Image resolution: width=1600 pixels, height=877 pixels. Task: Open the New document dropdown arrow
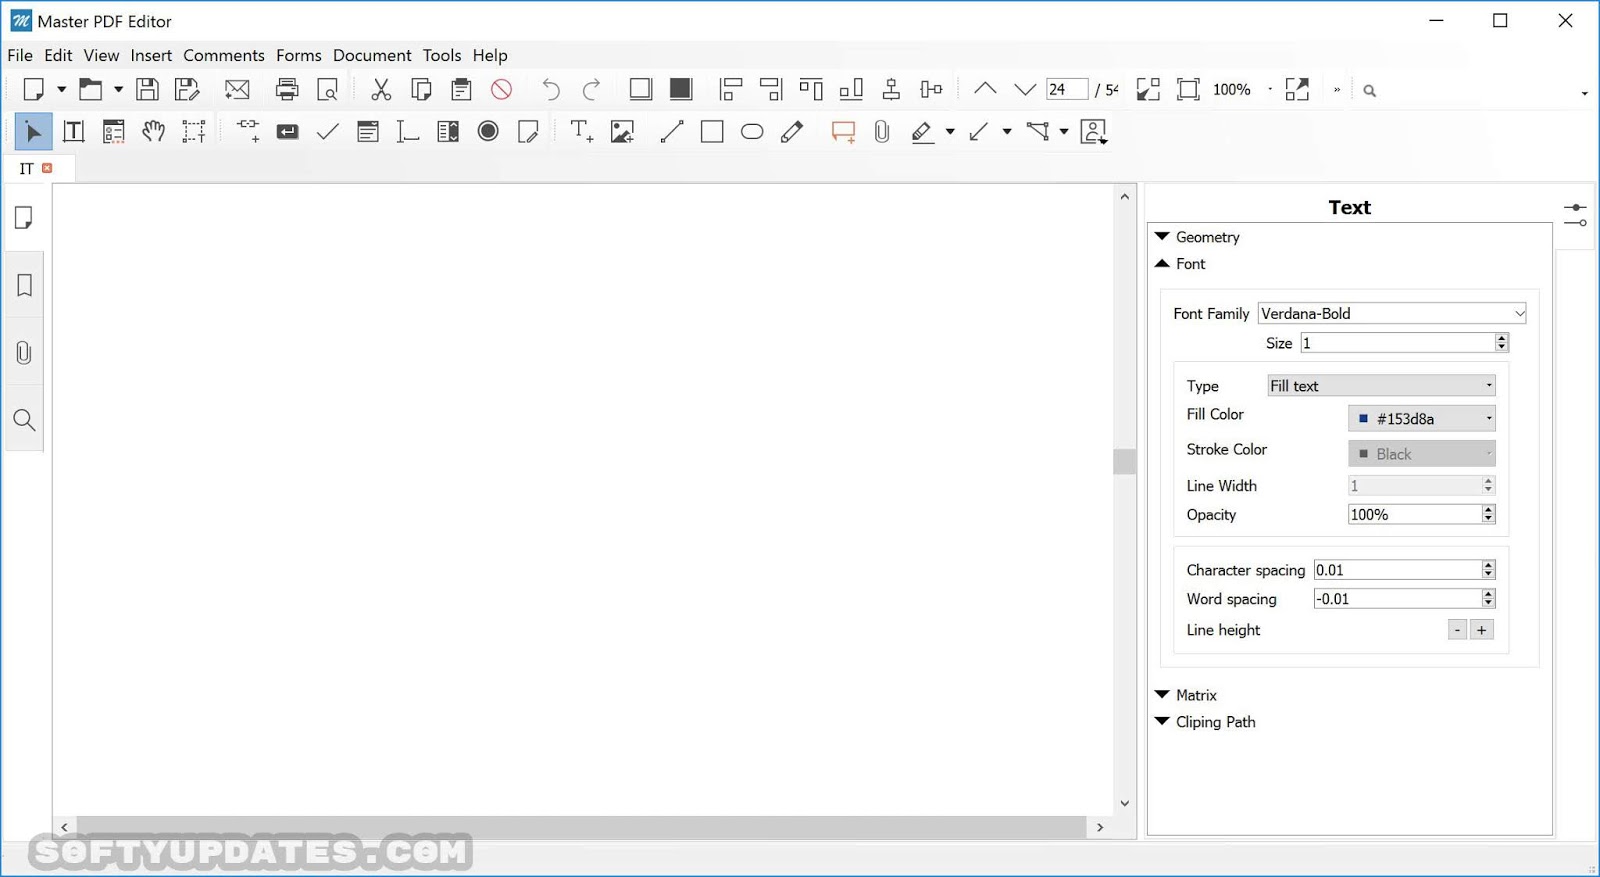tap(61, 89)
